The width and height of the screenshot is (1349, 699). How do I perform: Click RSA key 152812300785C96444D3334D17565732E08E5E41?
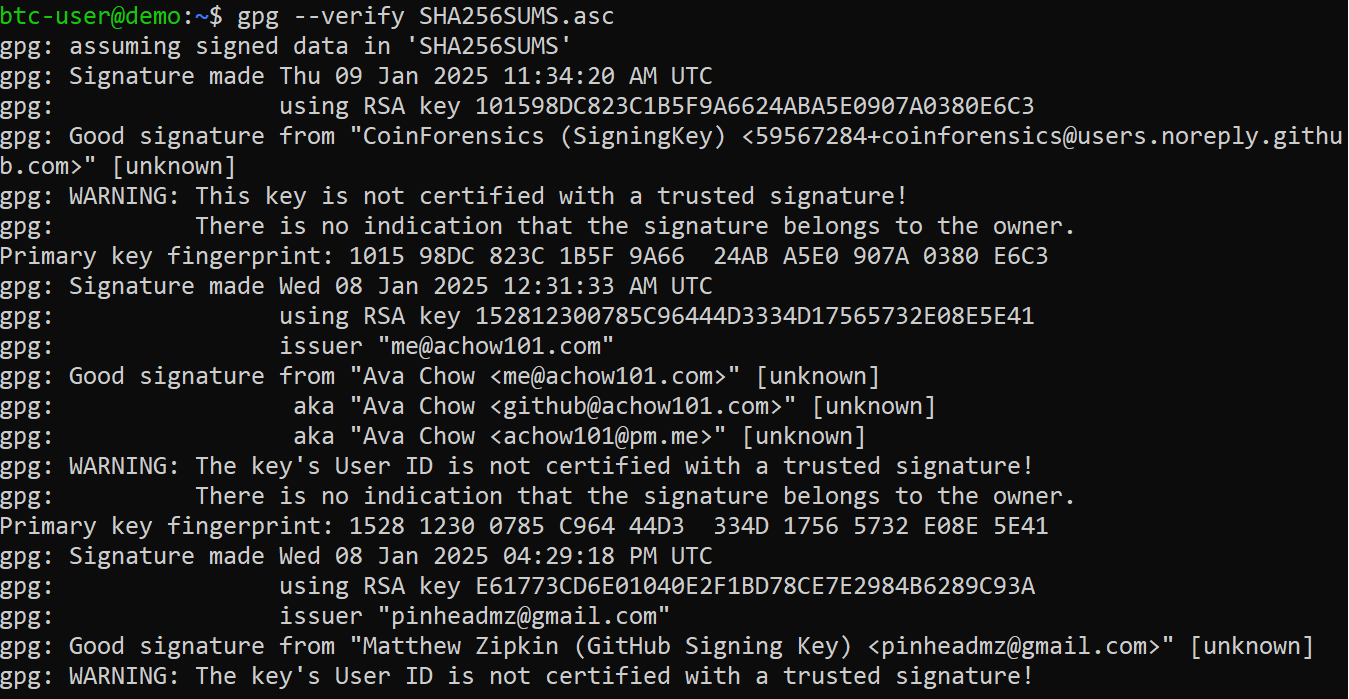point(754,316)
